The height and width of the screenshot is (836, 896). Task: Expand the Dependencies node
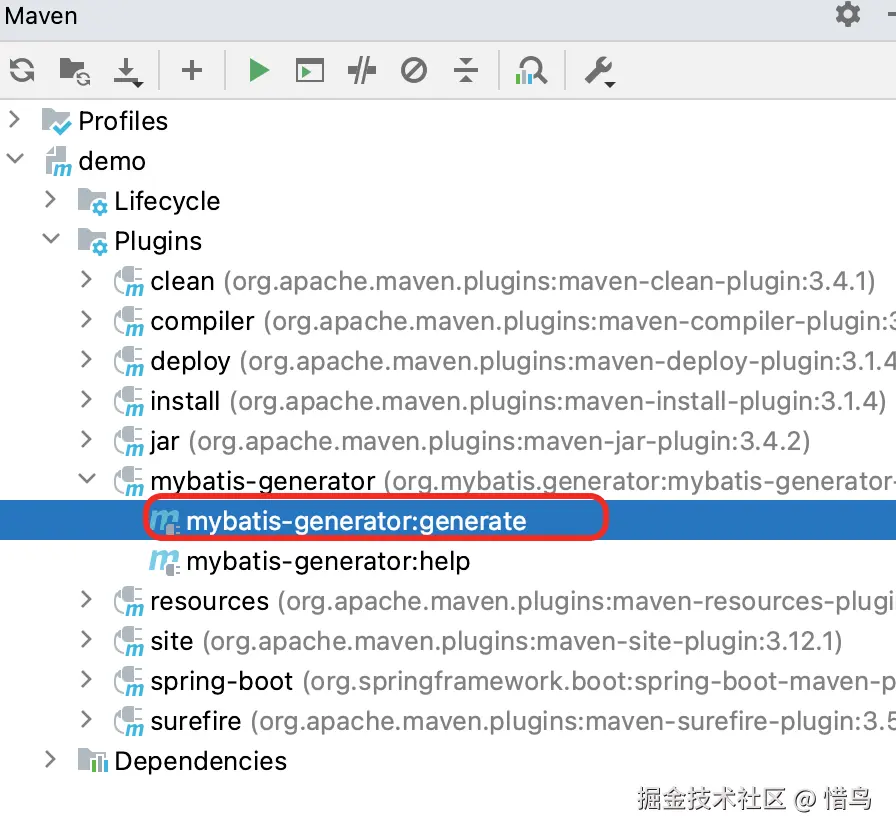click(x=50, y=759)
